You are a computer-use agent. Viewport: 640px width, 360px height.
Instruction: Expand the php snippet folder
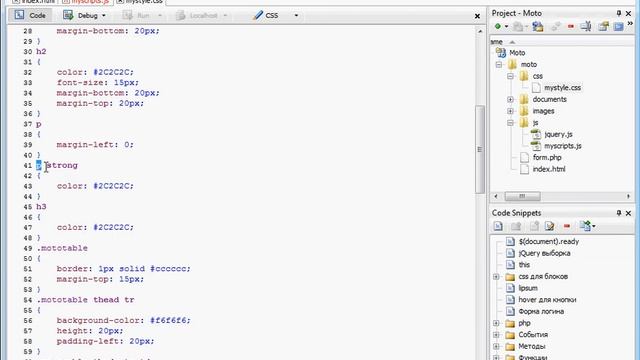tap(496, 323)
